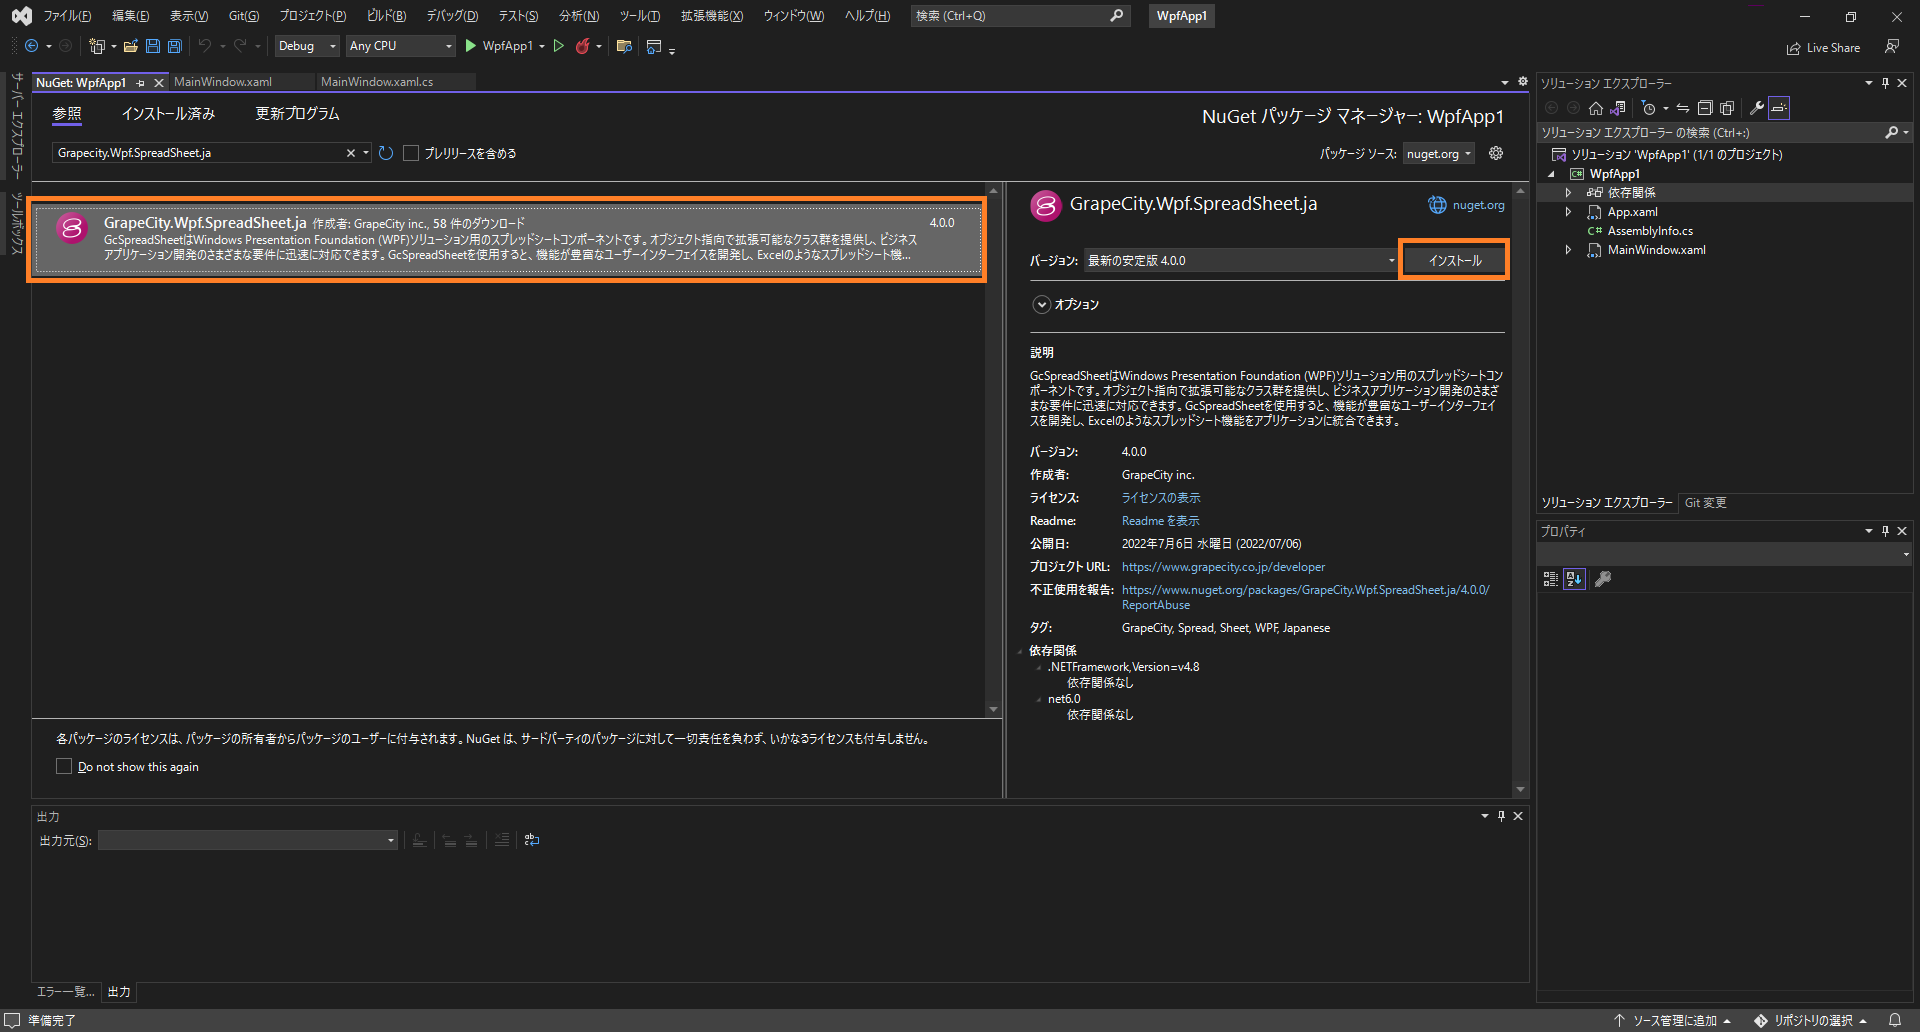Switch to the Updates tab in NuGet
The width and height of the screenshot is (1920, 1032).
(x=297, y=114)
